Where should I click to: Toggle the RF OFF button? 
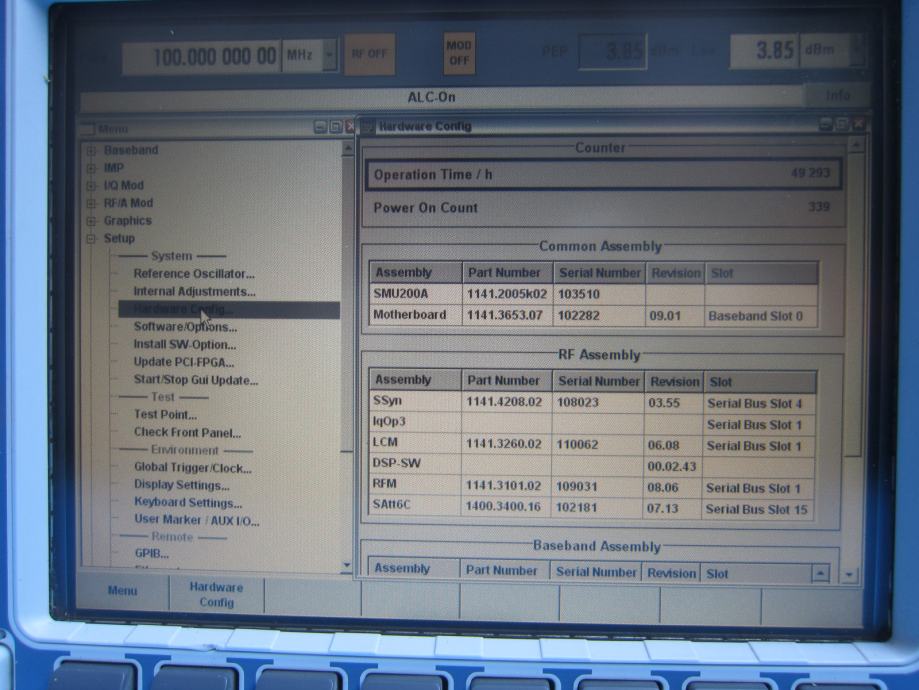pos(369,54)
